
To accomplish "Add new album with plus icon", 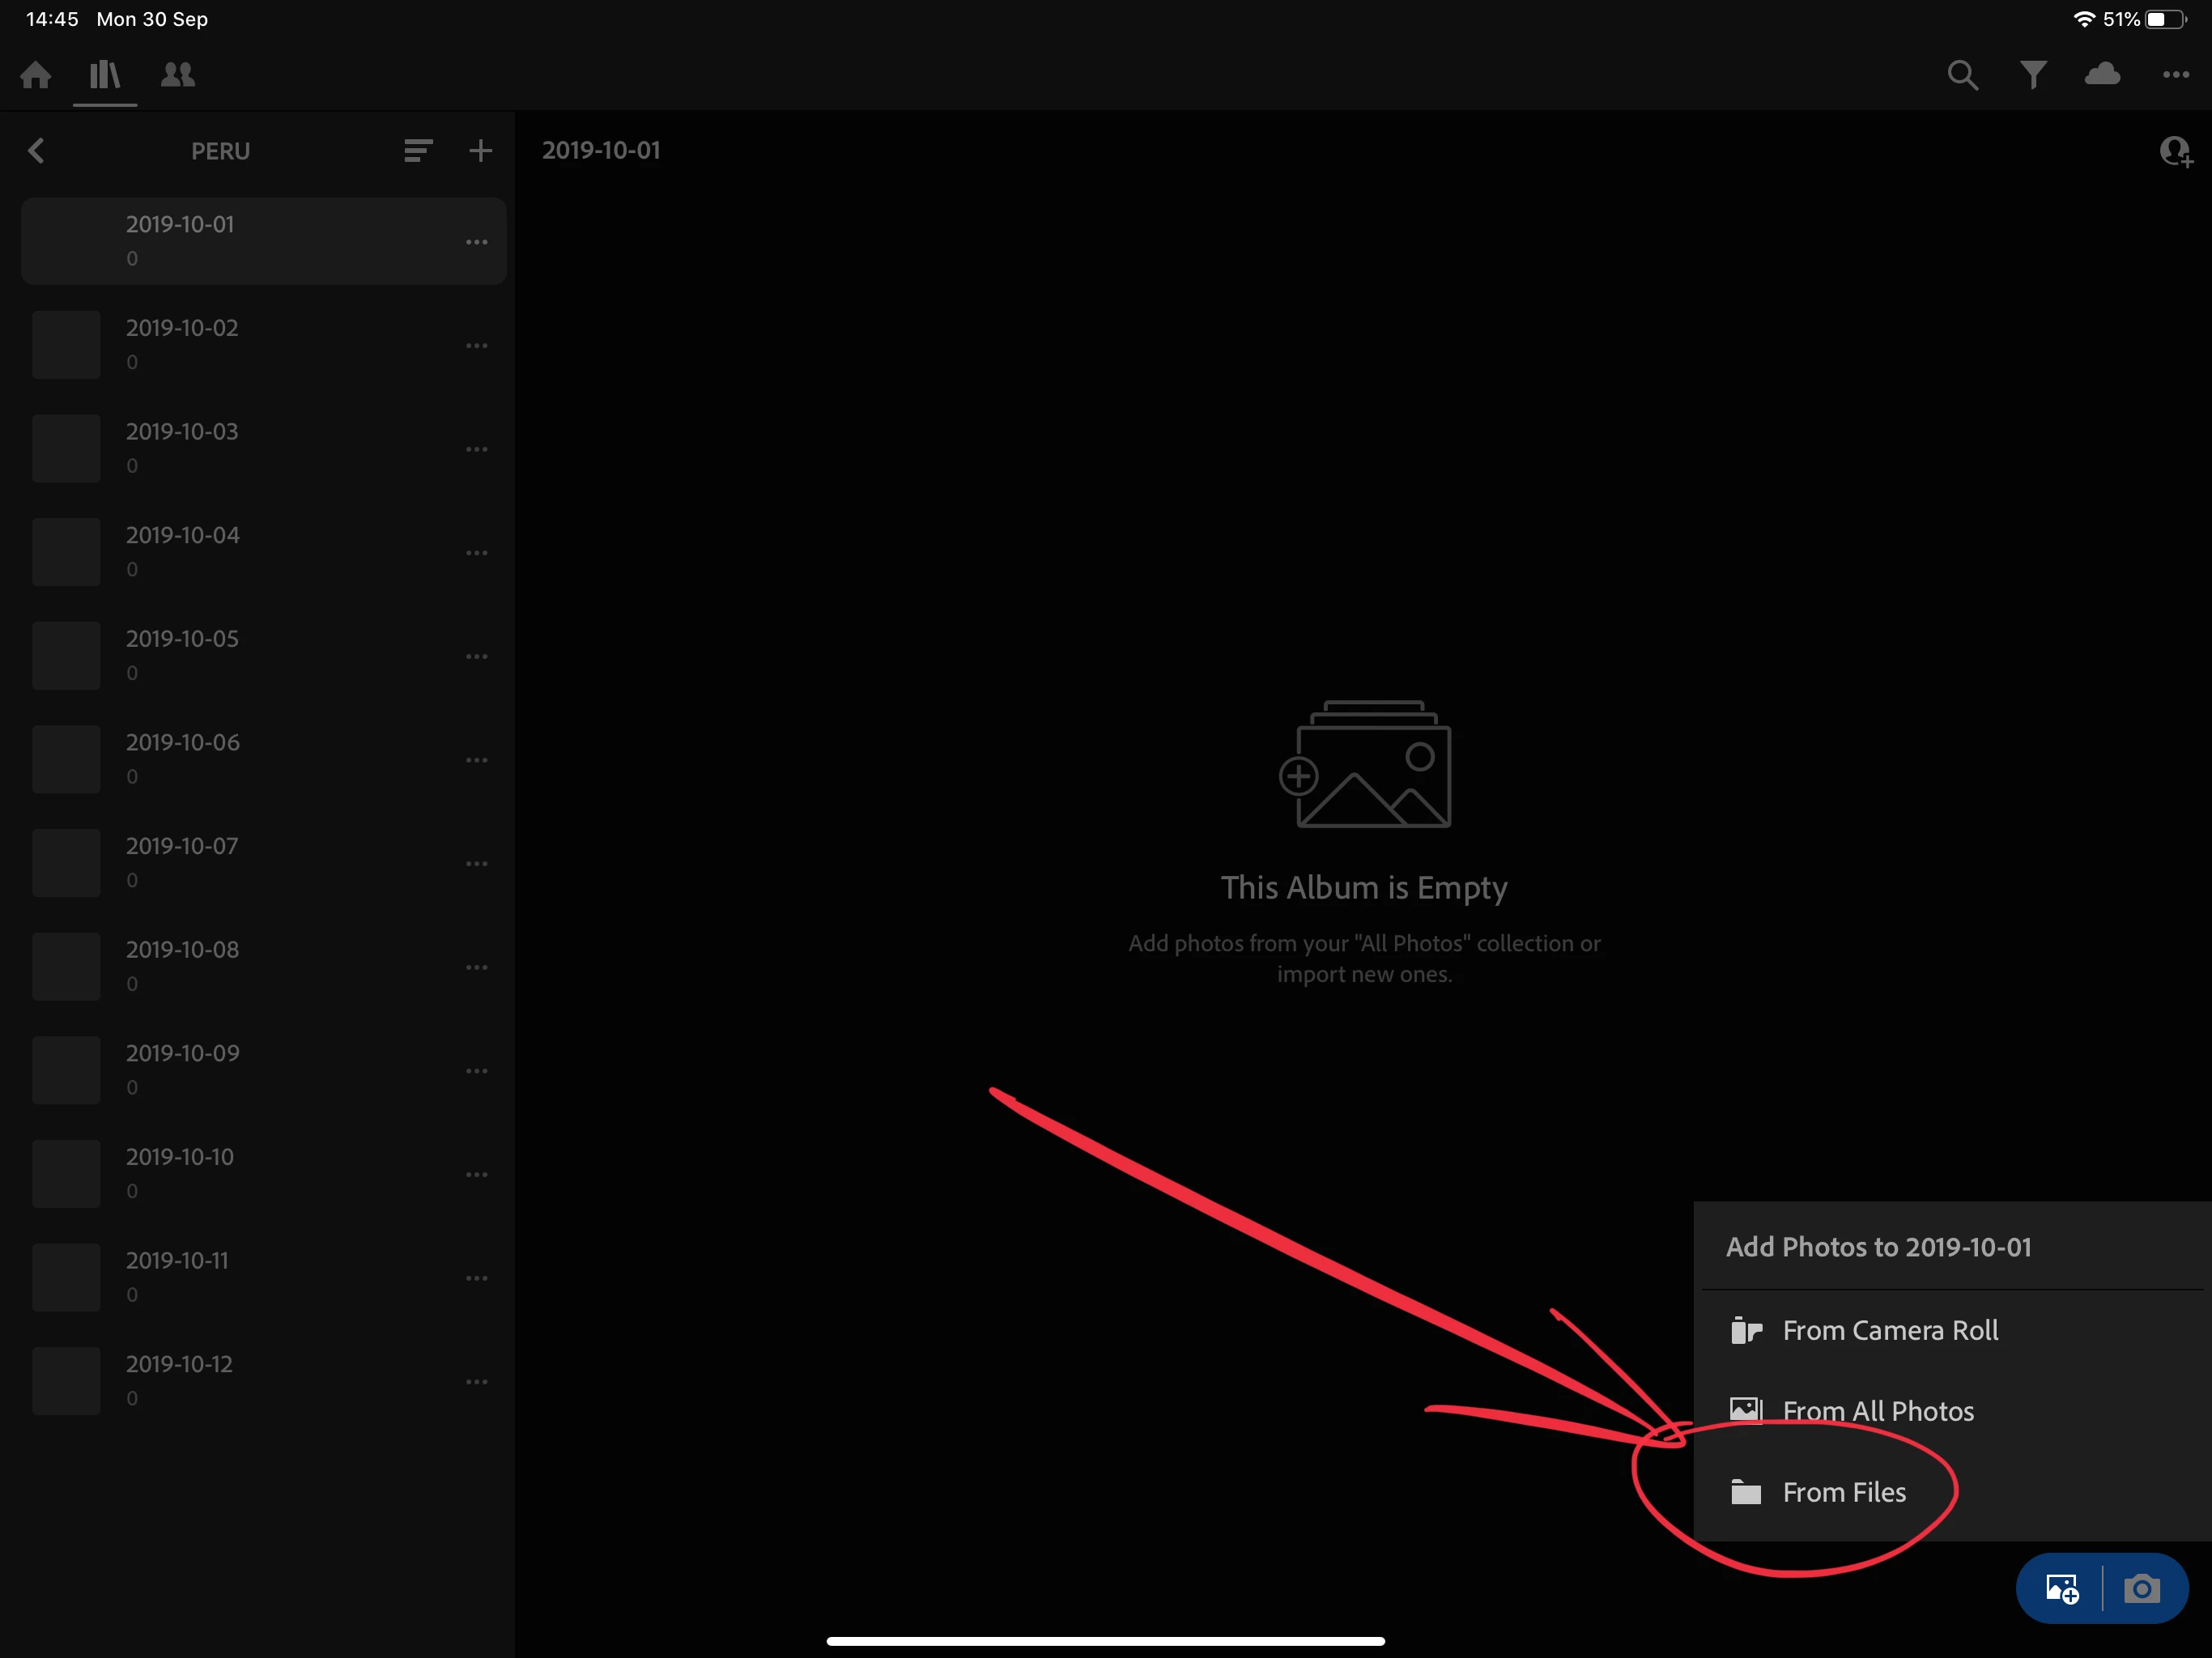I will pyautogui.click(x=481, y=151).
